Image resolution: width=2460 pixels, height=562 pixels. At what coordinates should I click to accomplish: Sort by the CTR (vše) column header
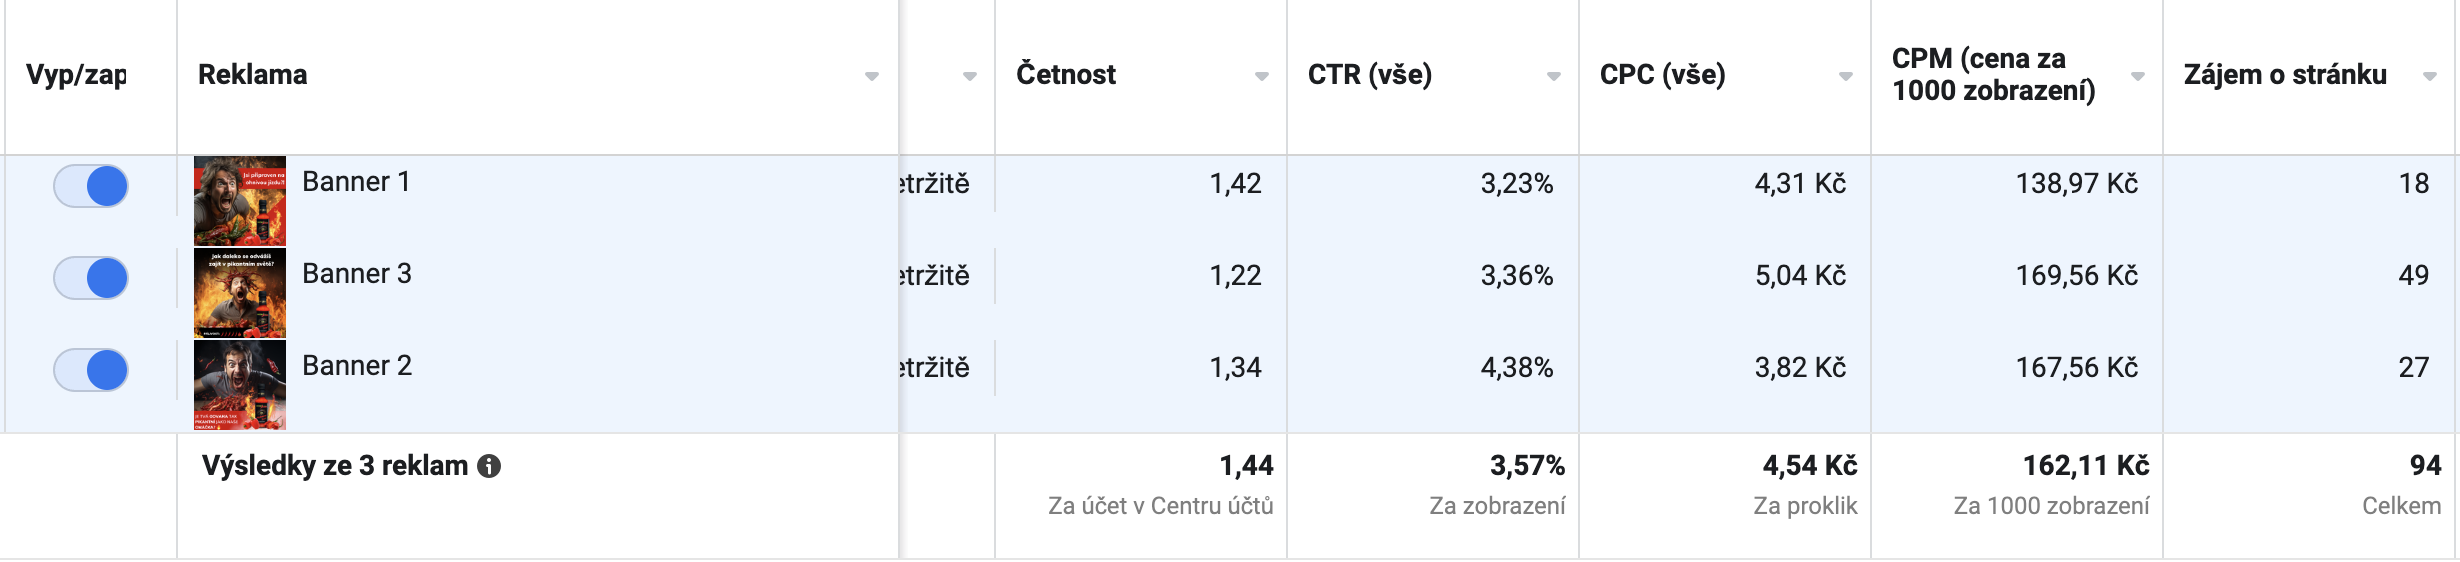[x=1370, y=75]
